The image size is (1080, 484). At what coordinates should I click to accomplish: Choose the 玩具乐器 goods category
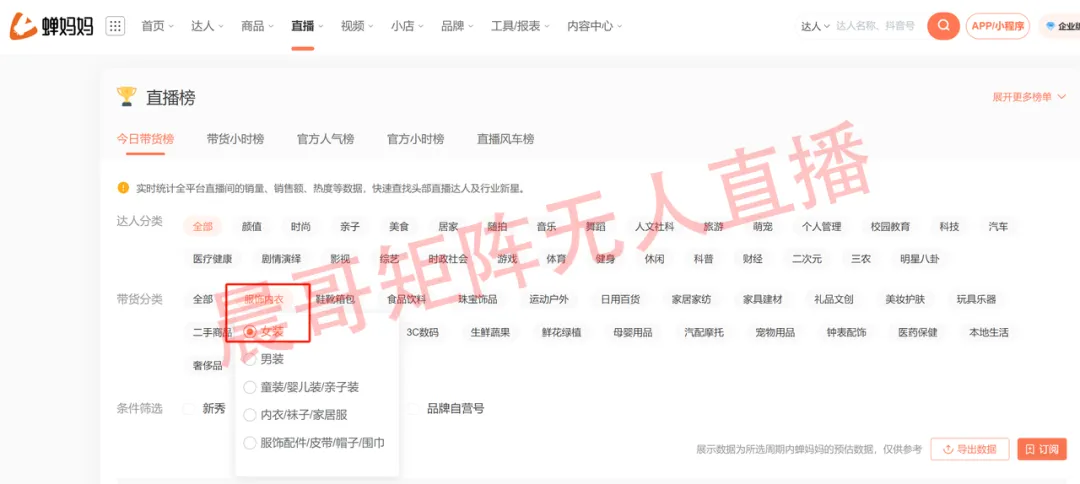pyautogui.click(x=976, y=299)
